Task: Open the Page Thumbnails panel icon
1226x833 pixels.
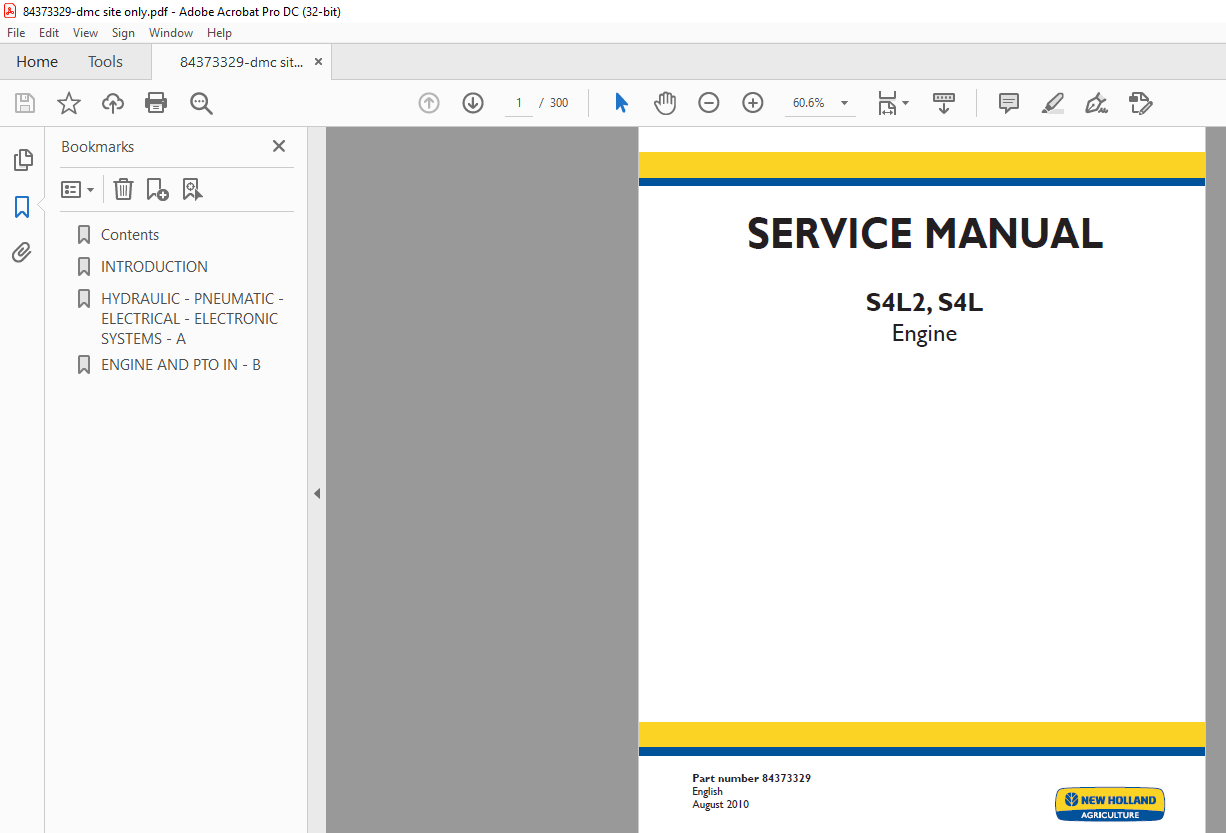Action: click(22, 160)
